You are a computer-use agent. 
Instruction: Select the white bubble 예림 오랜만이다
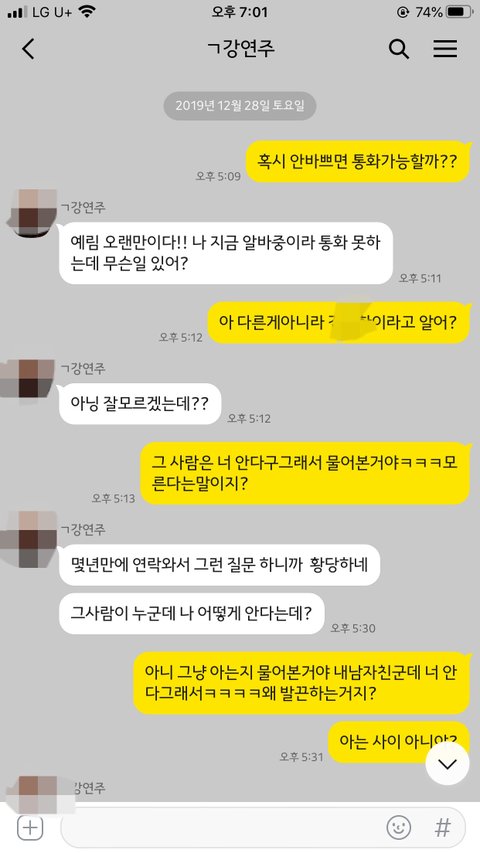pos(225,253)
